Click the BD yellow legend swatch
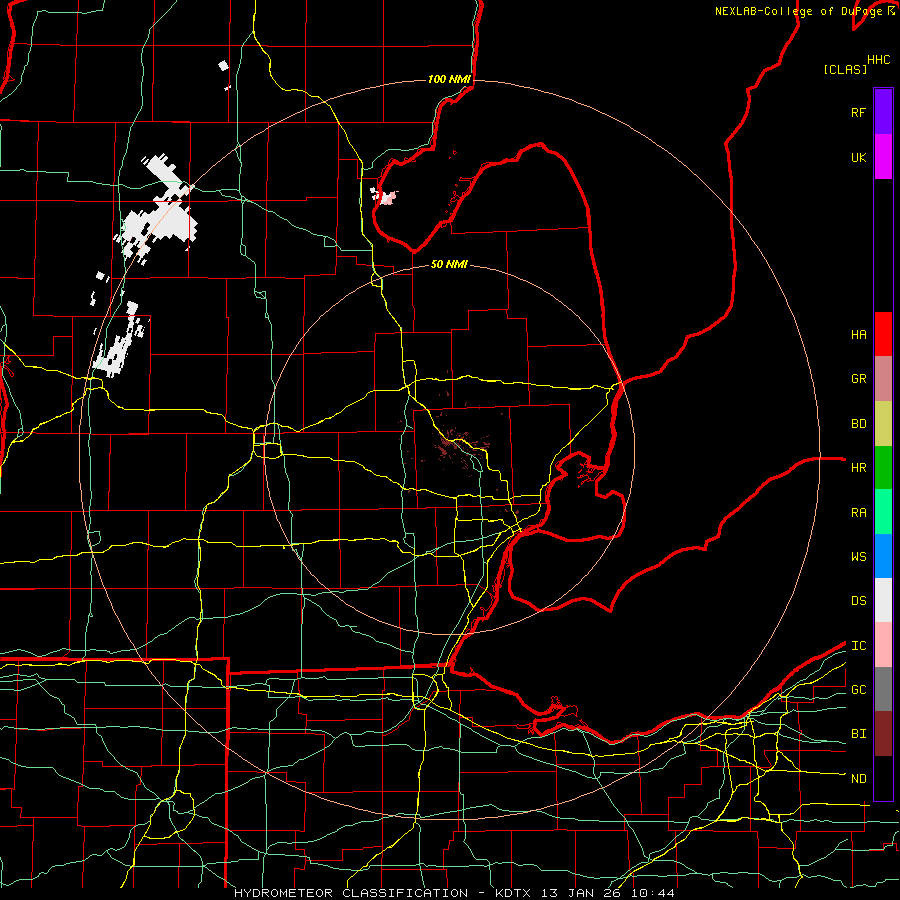 pyautogui.click(x=883, y=424)
